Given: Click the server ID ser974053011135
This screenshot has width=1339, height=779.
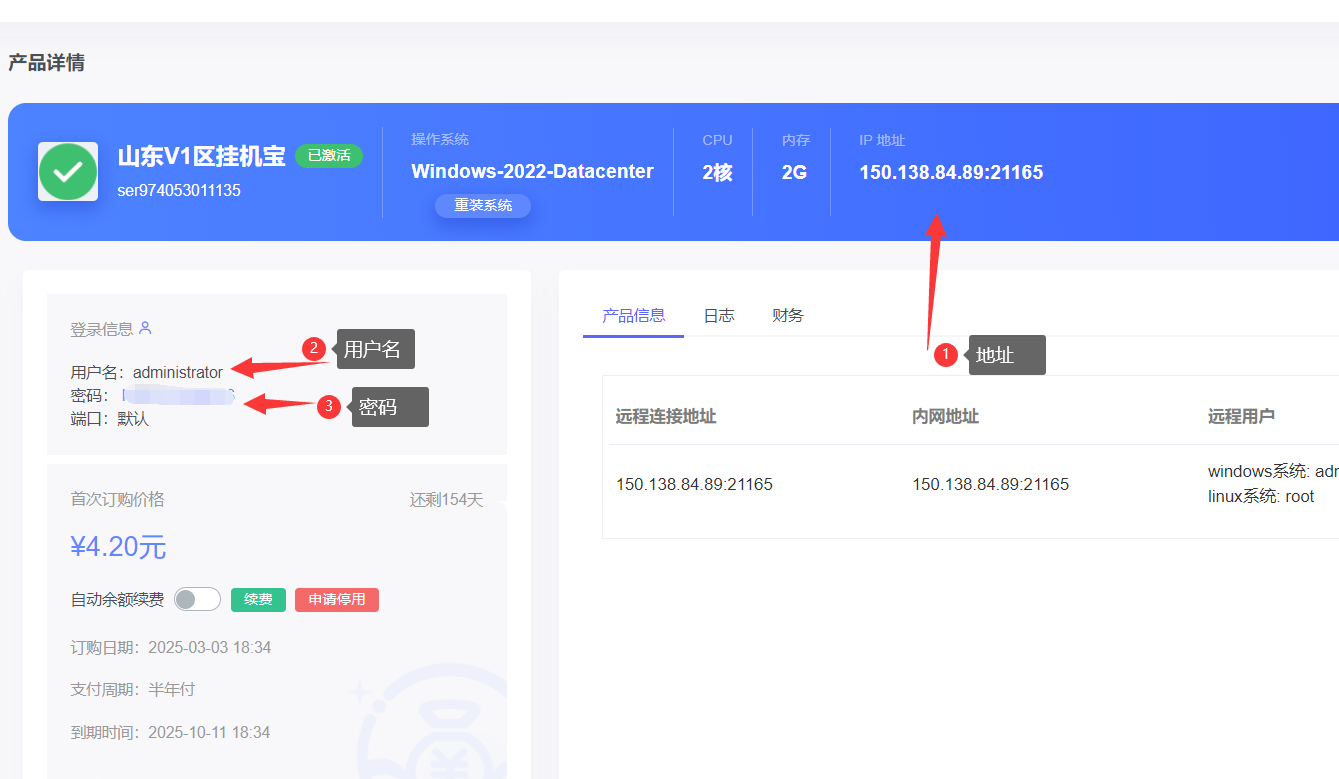Looking at the screenshot, I should 179,190.
